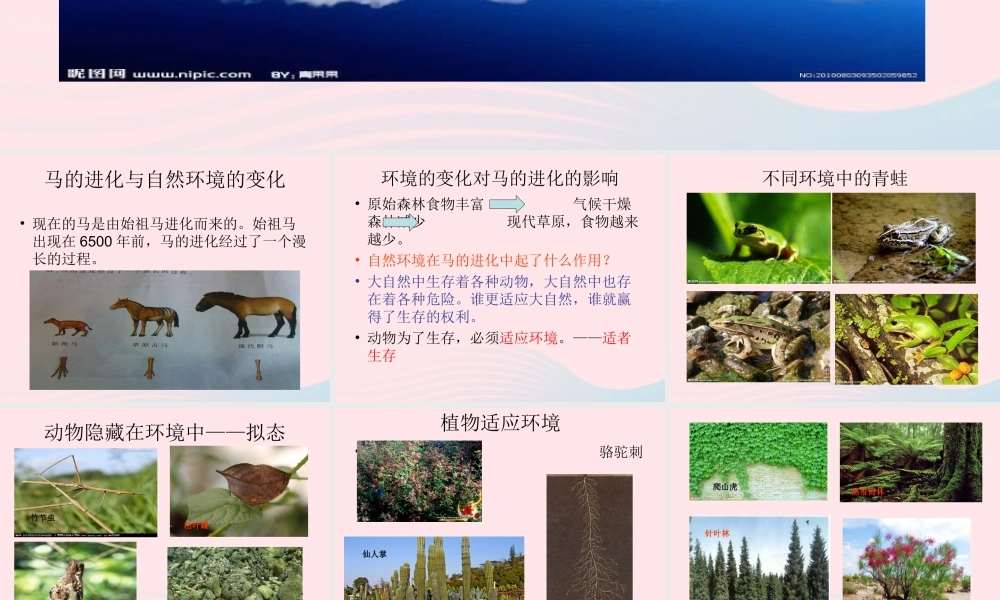Click the arrow after 原始森林食物丰富
The height and width of the screenshot is (600, 1000).
click(507, 204)
